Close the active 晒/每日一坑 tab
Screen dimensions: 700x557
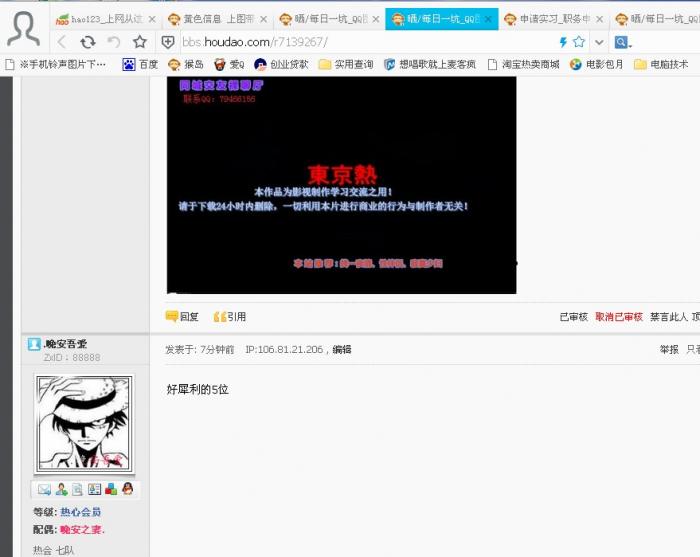point(488,19)
